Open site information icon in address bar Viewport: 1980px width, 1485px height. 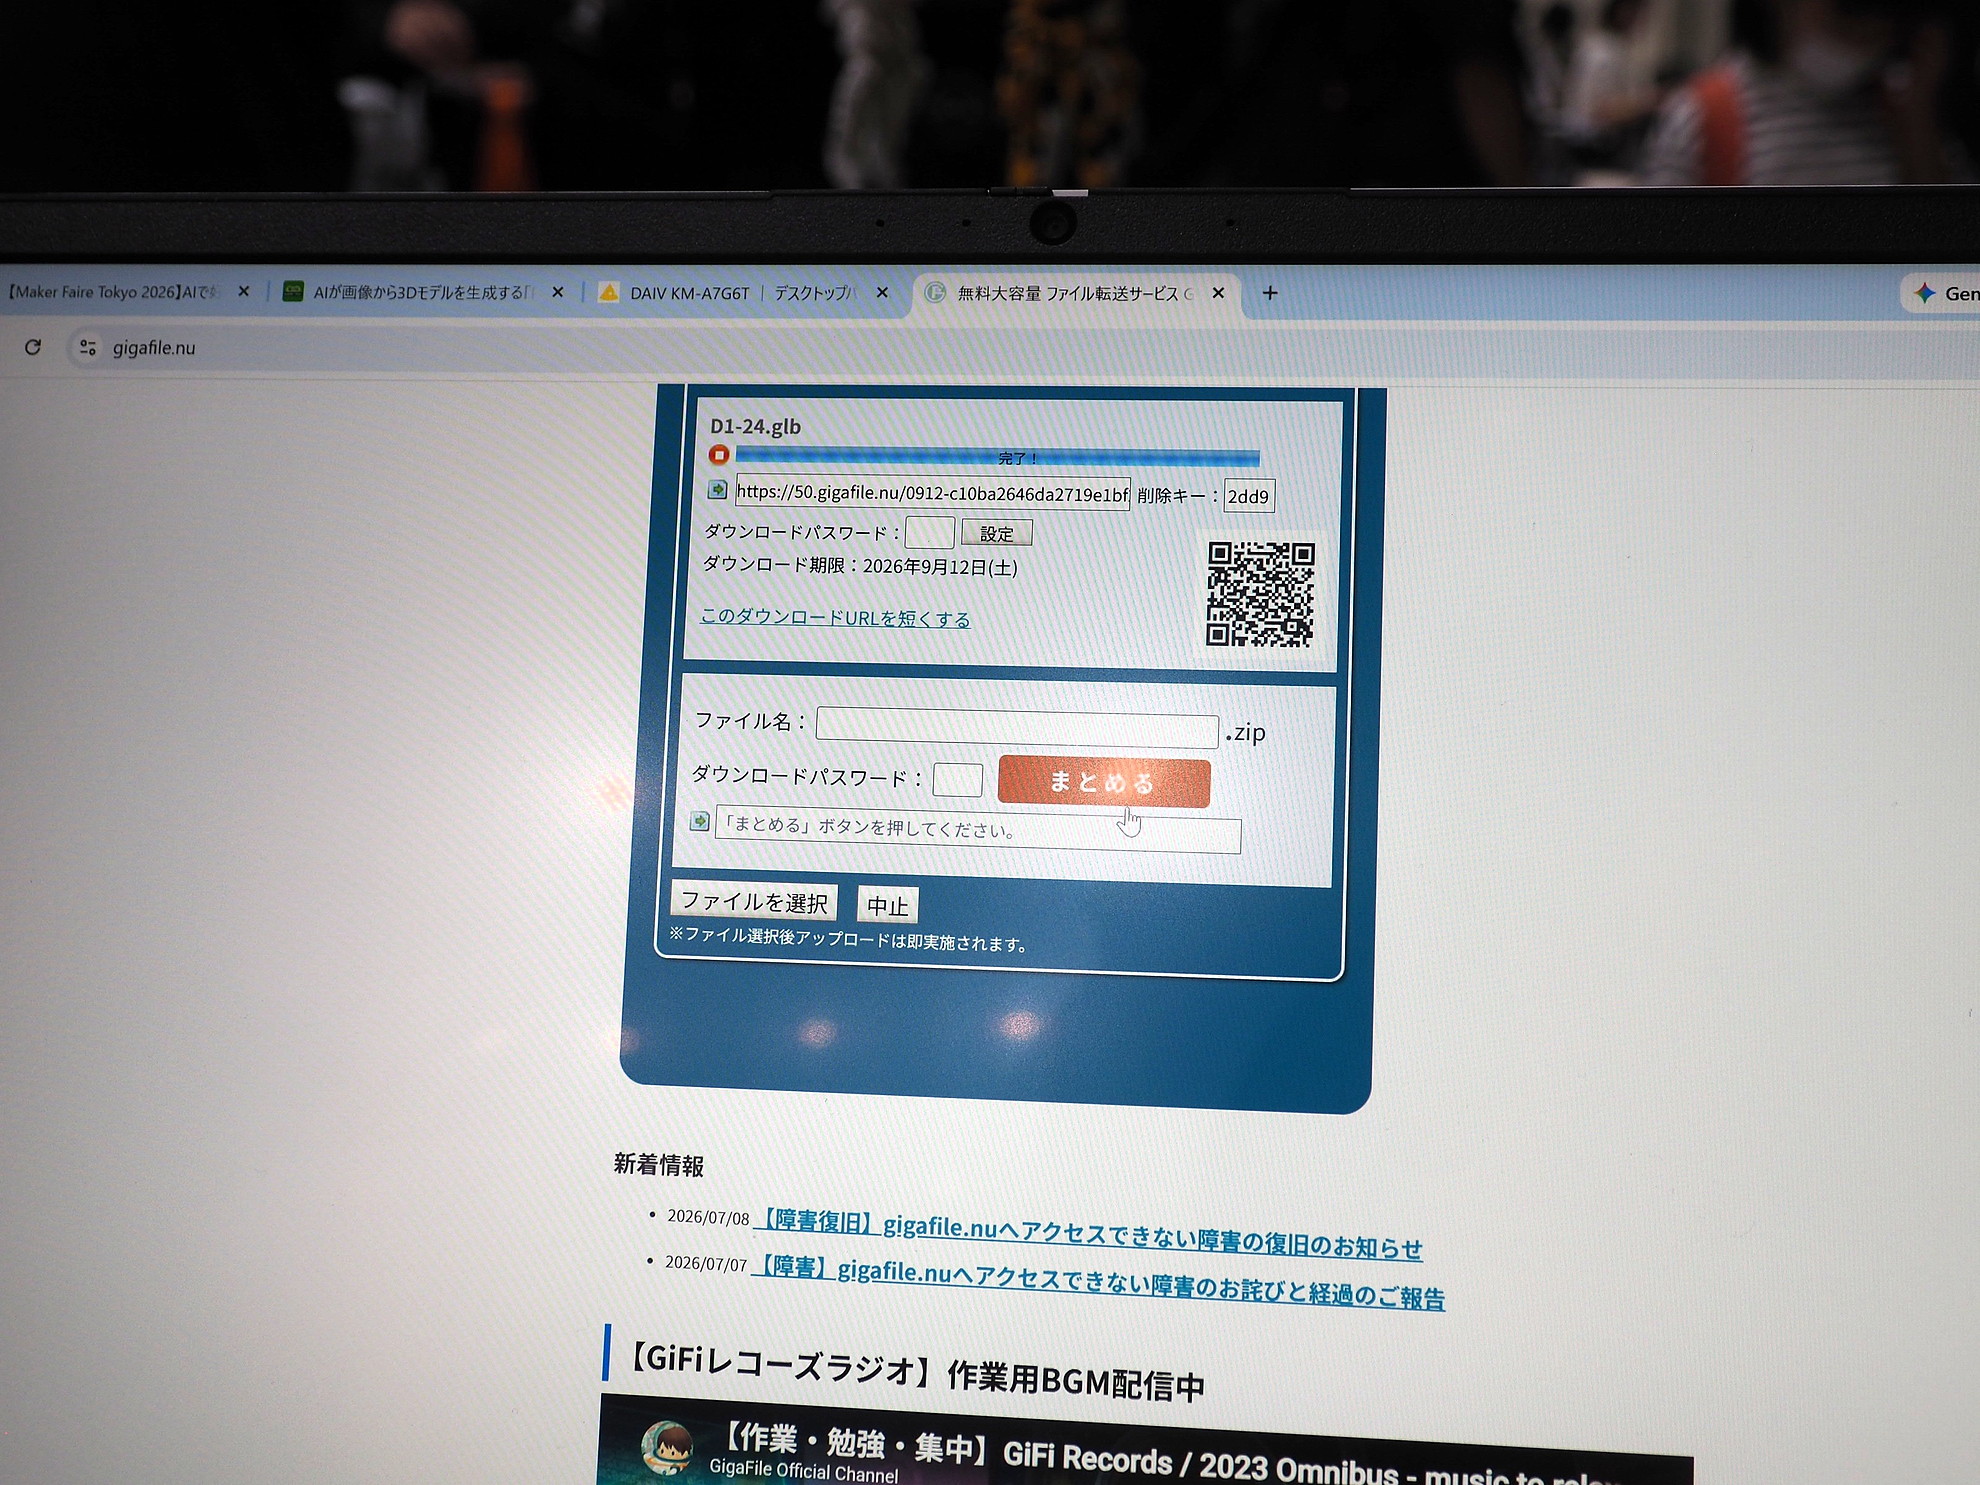[88, 347]
